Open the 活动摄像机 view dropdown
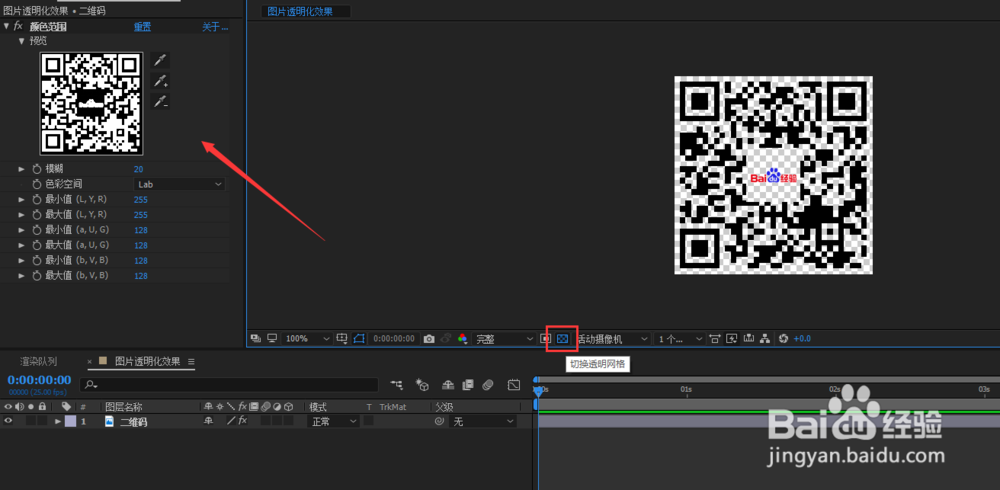1000x490 pixels. click(612, 338)
